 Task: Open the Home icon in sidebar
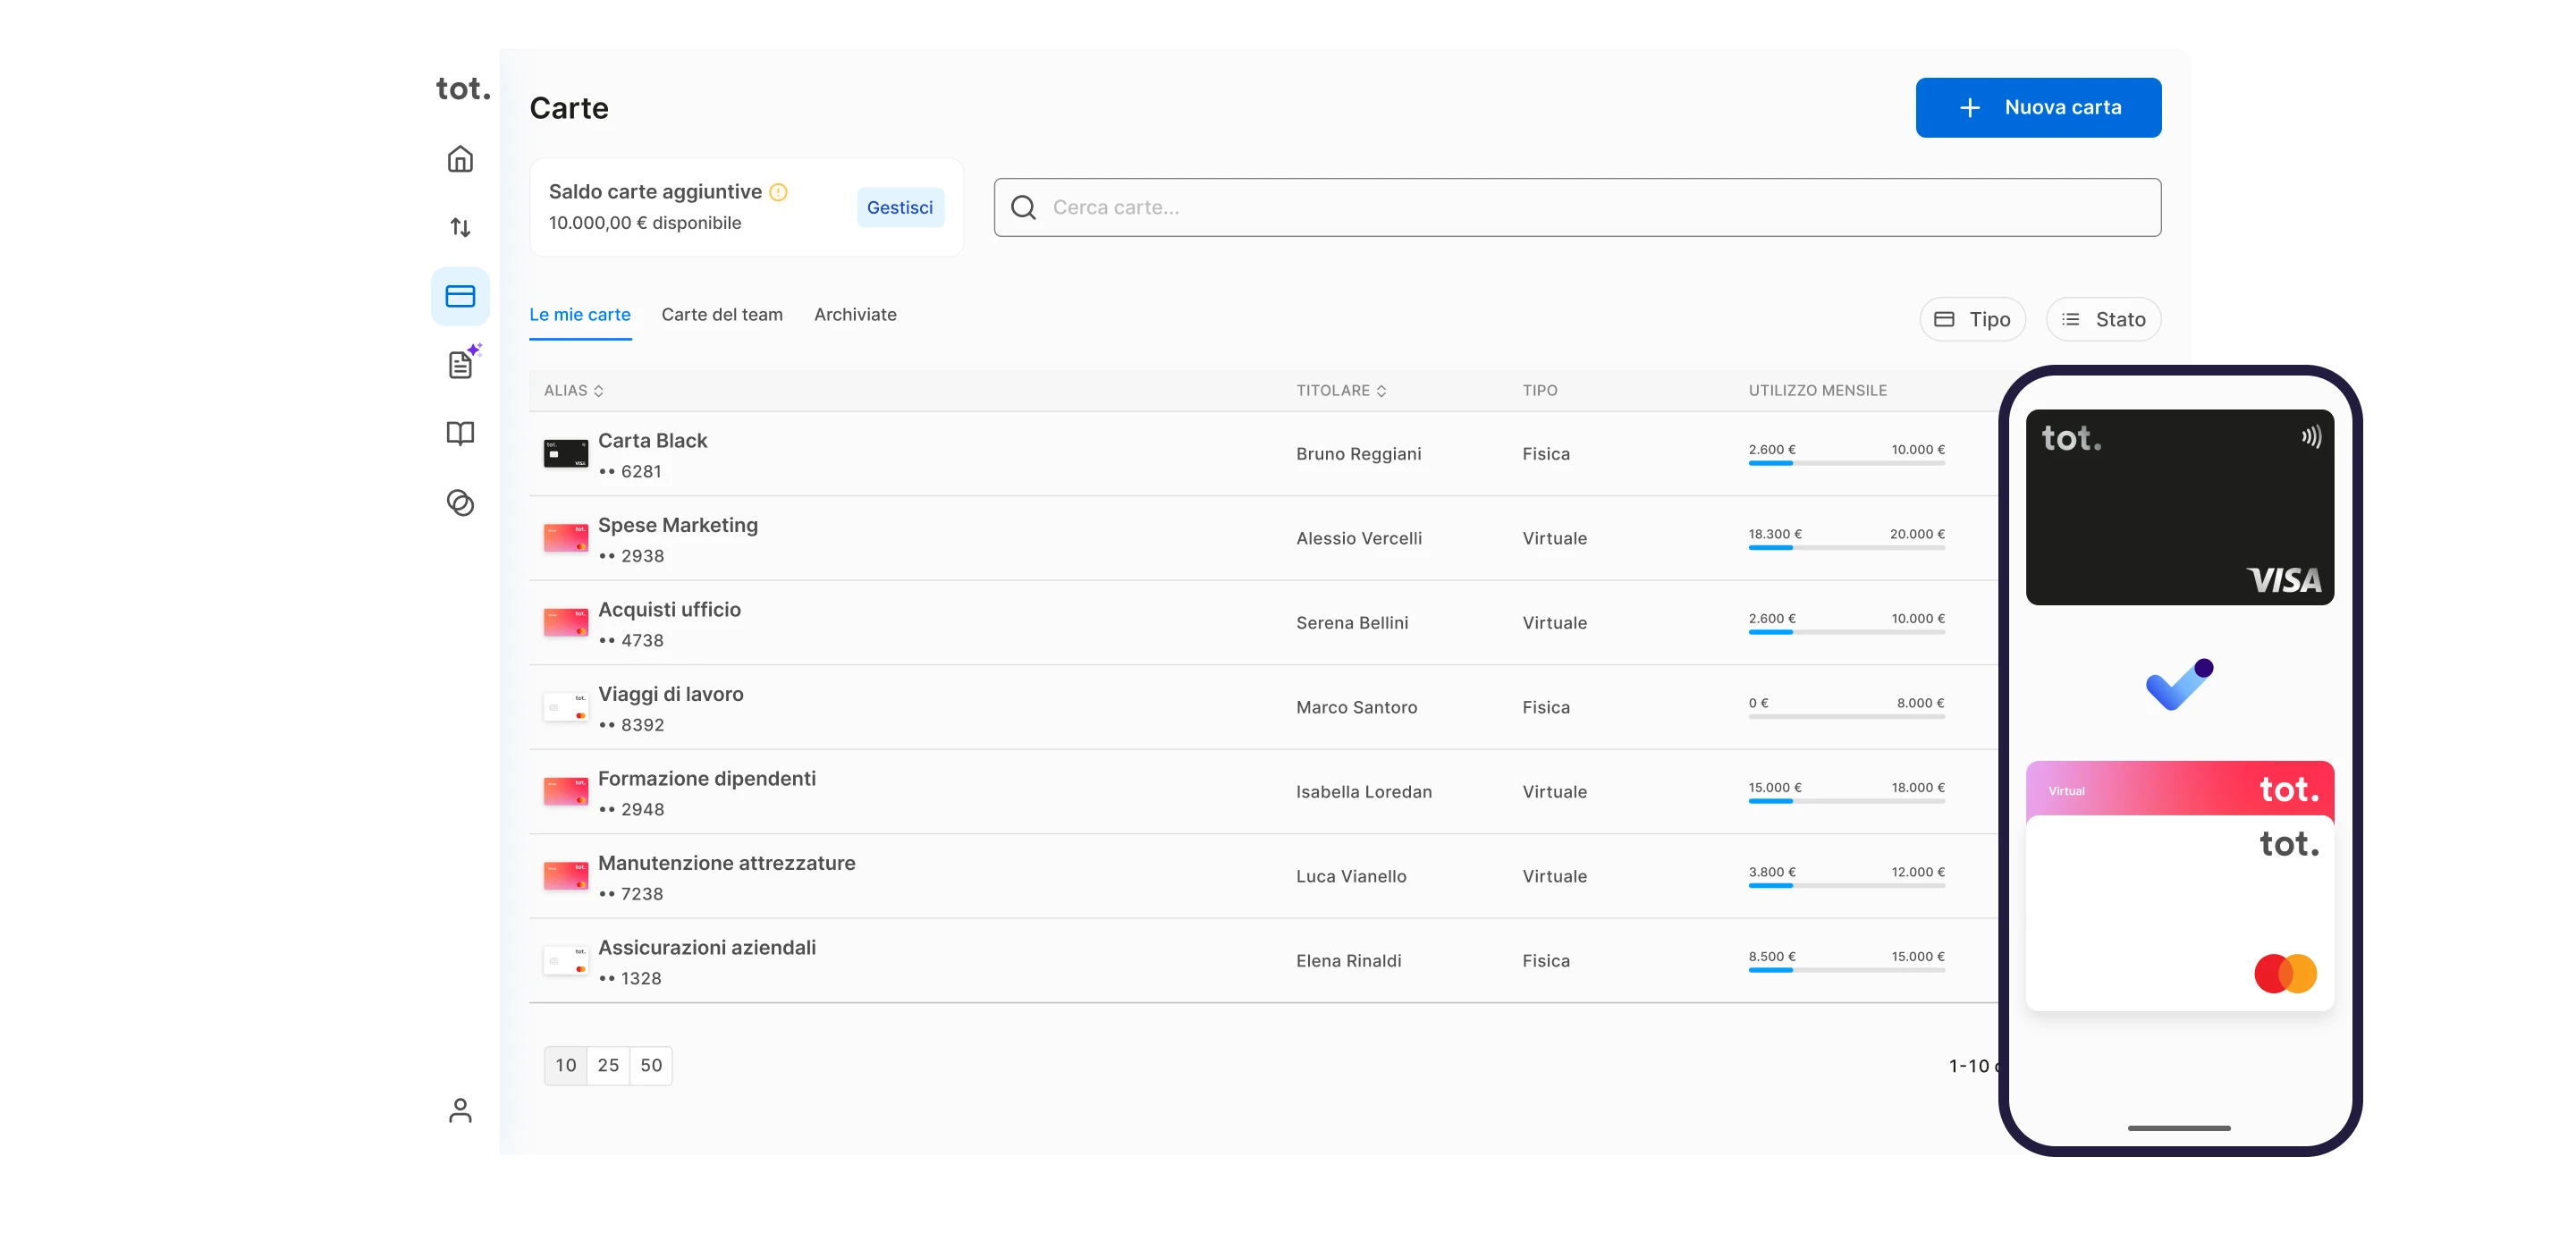pos(460,159)
